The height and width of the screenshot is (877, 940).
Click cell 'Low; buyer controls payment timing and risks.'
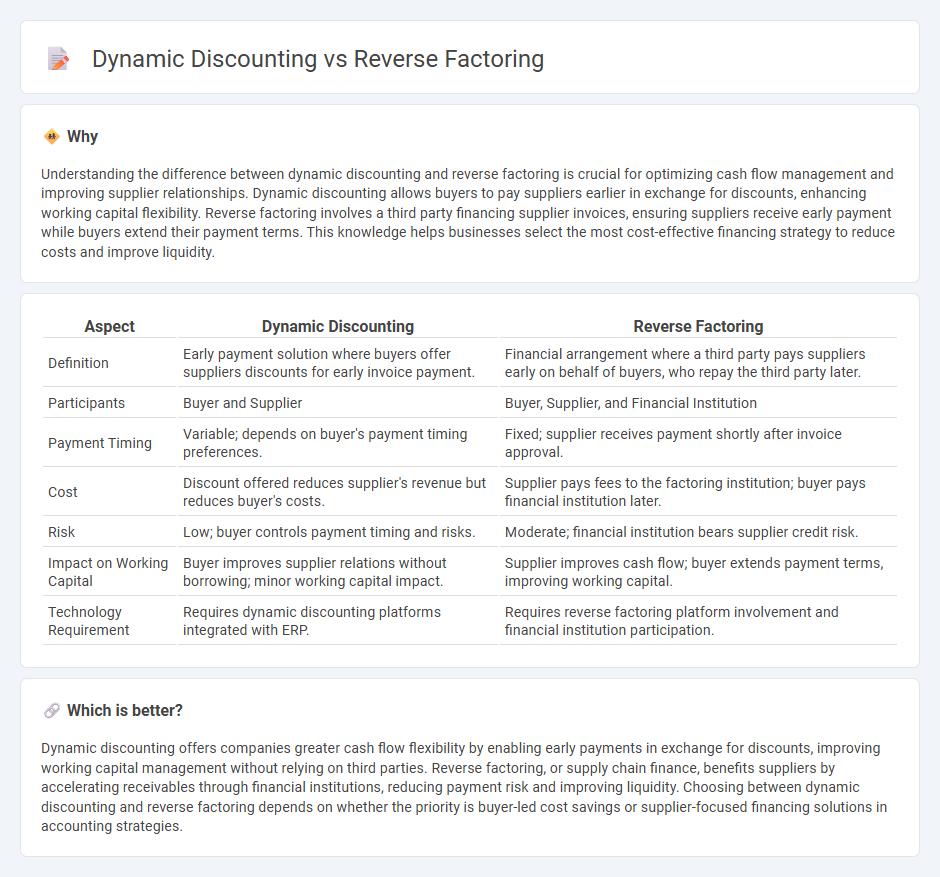pyautogui.click(x=338, y=532)
